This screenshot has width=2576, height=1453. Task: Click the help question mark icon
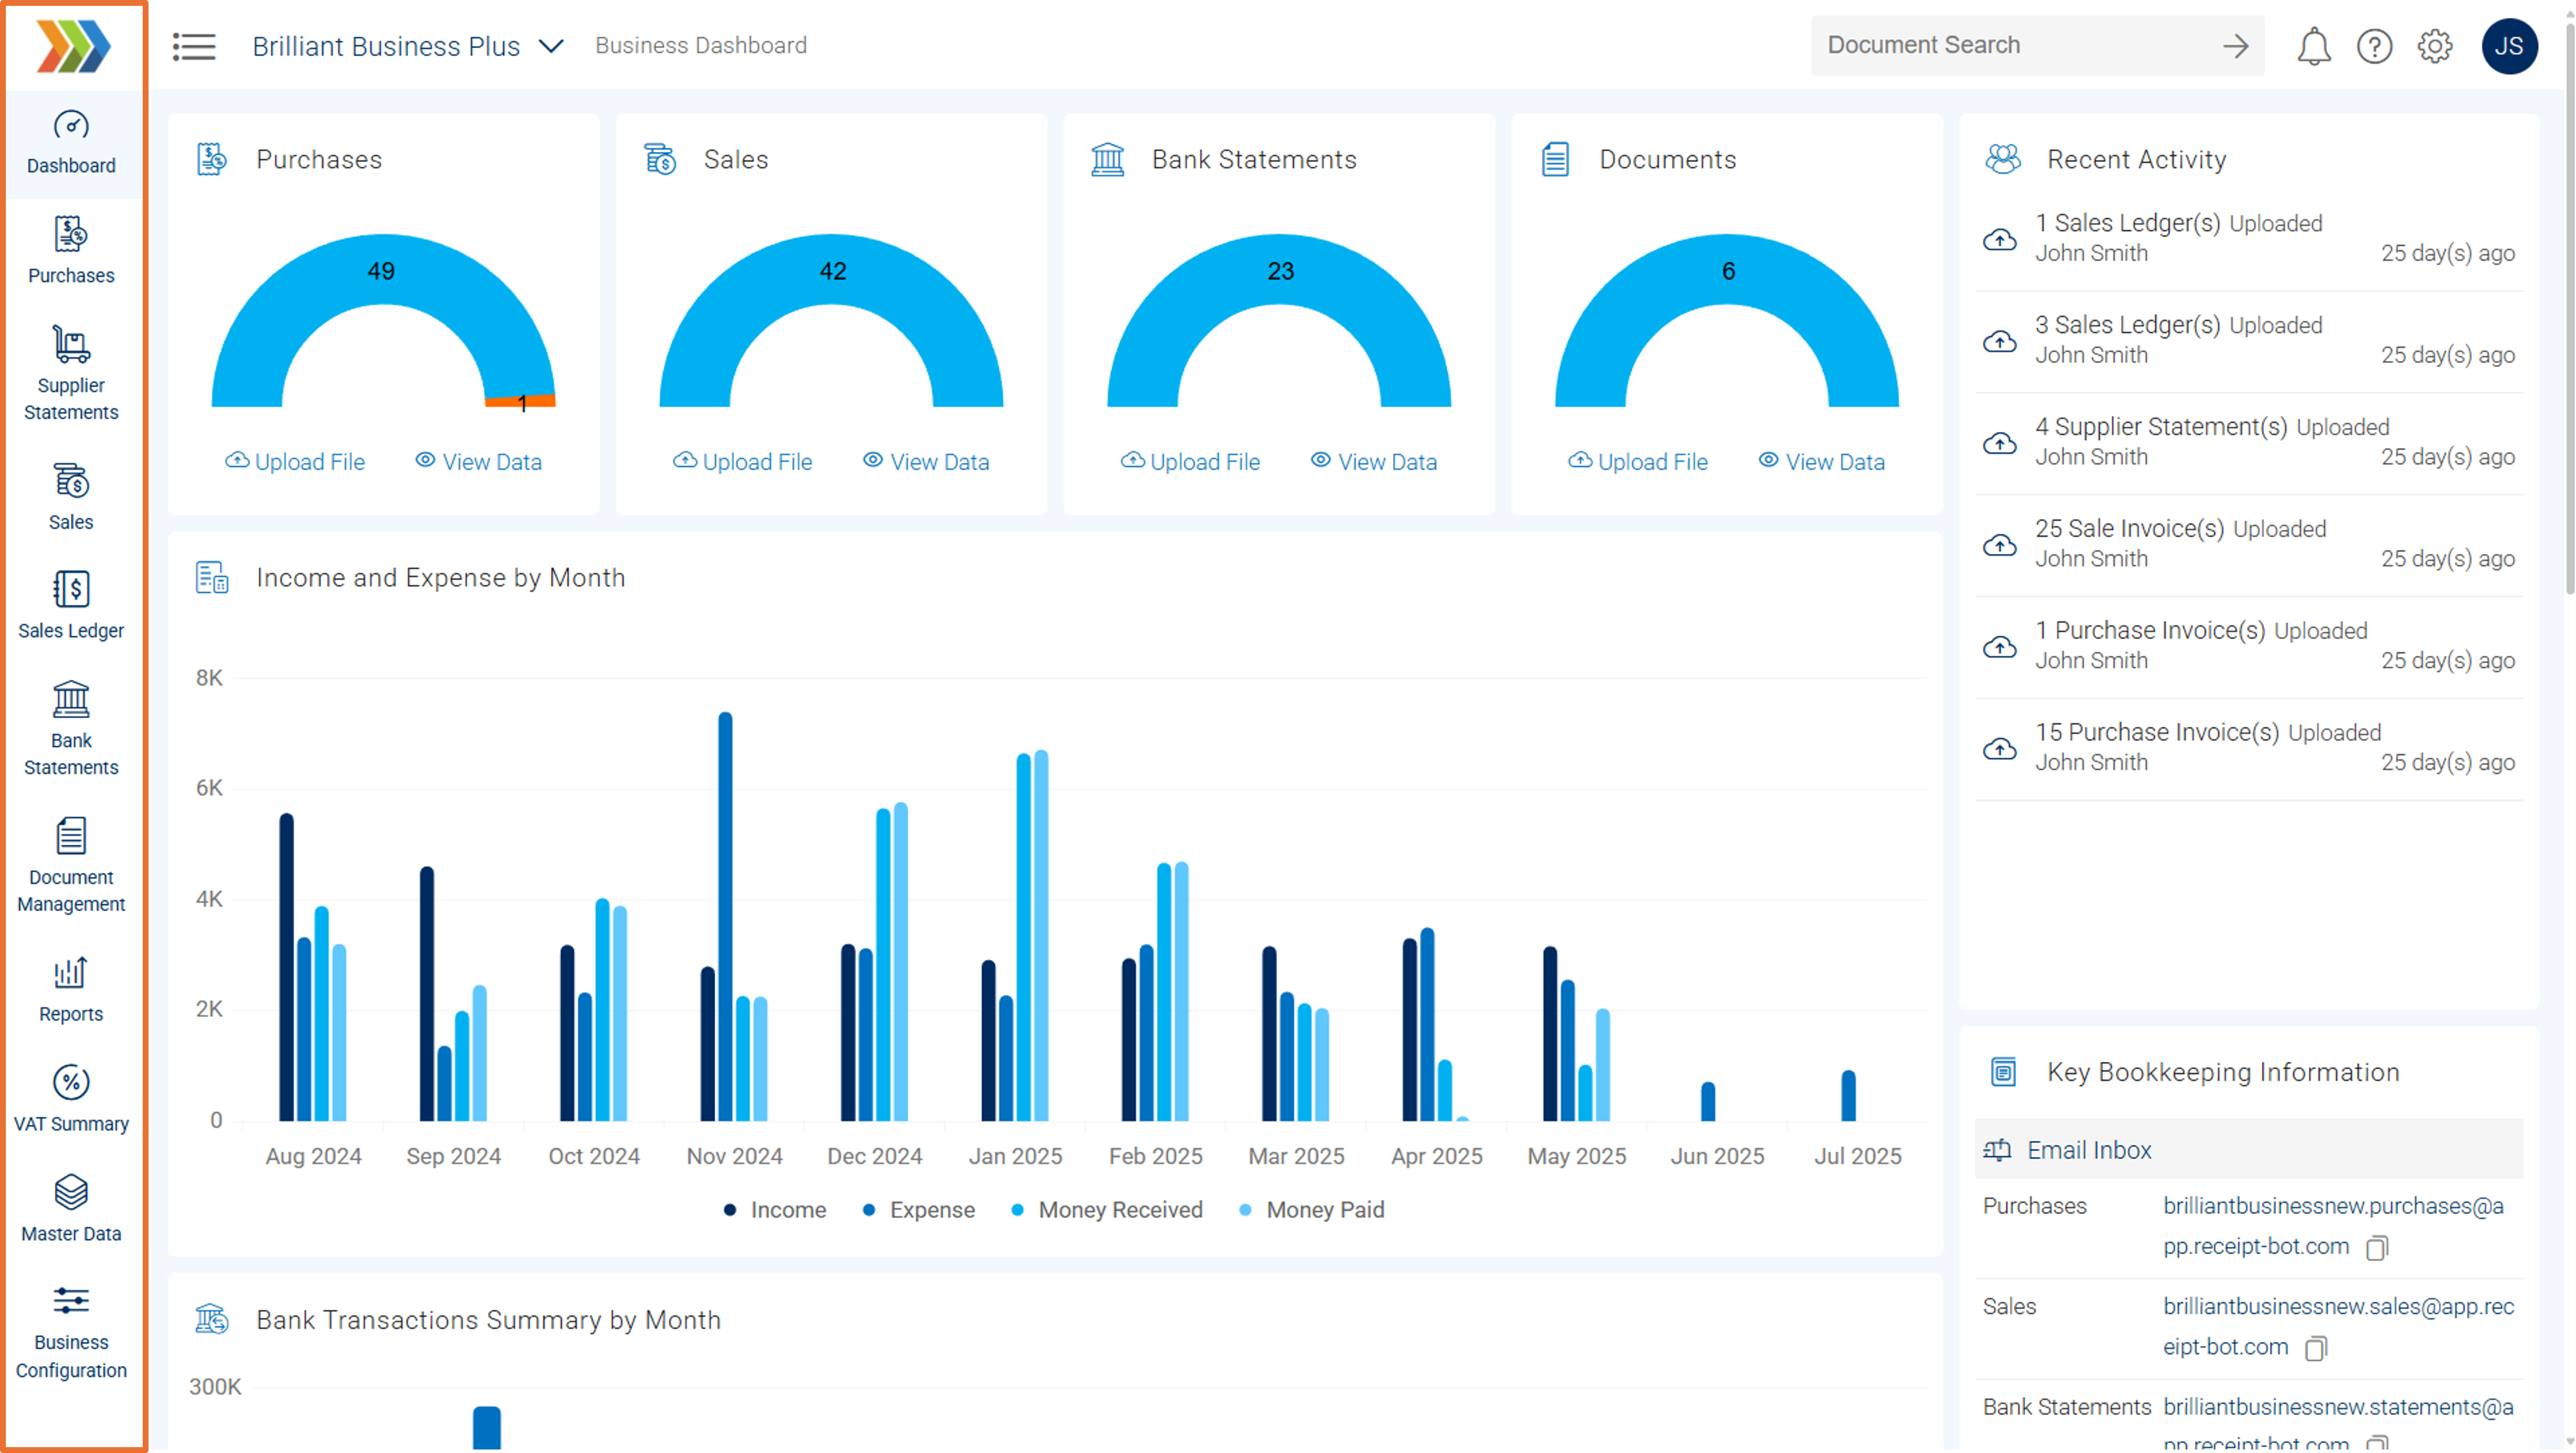pyautogui.click(x=2374, y=46)
